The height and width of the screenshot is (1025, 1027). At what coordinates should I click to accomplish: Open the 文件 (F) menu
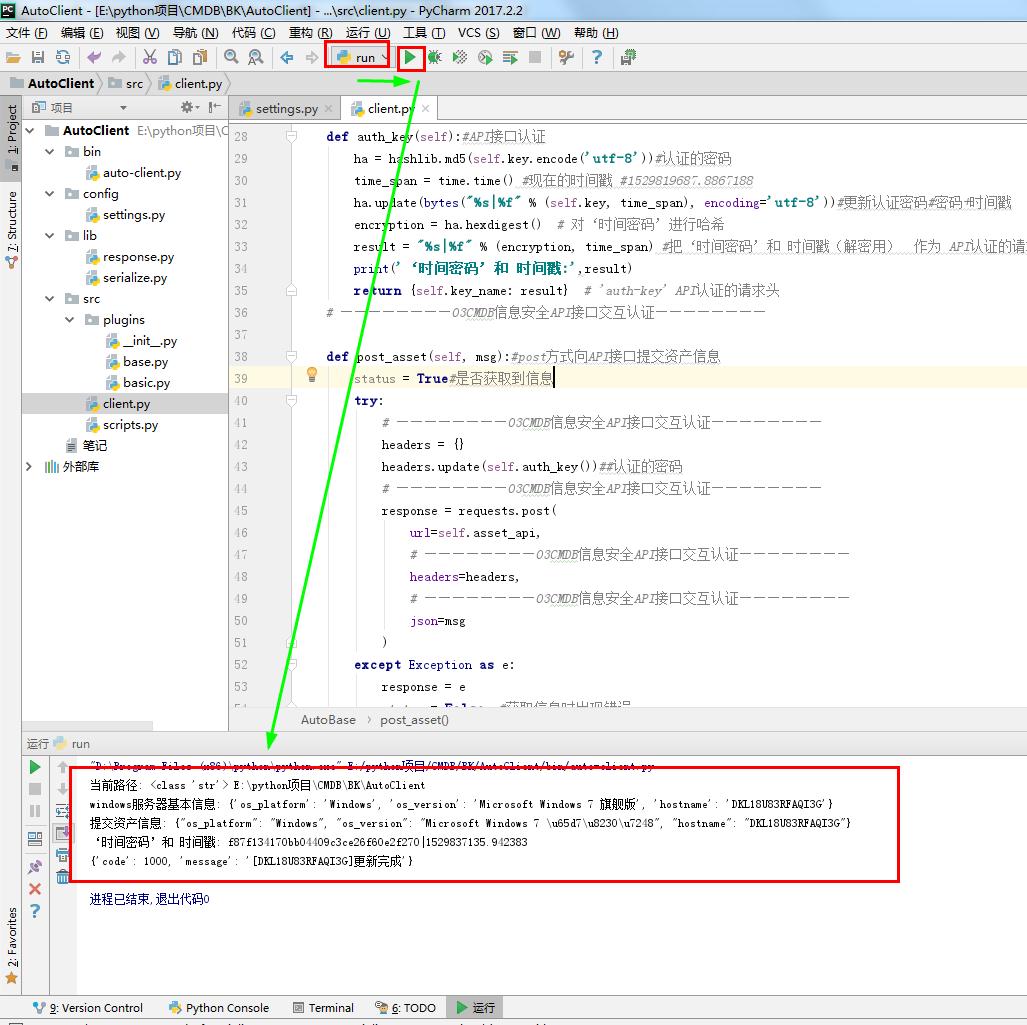[26, 33]
